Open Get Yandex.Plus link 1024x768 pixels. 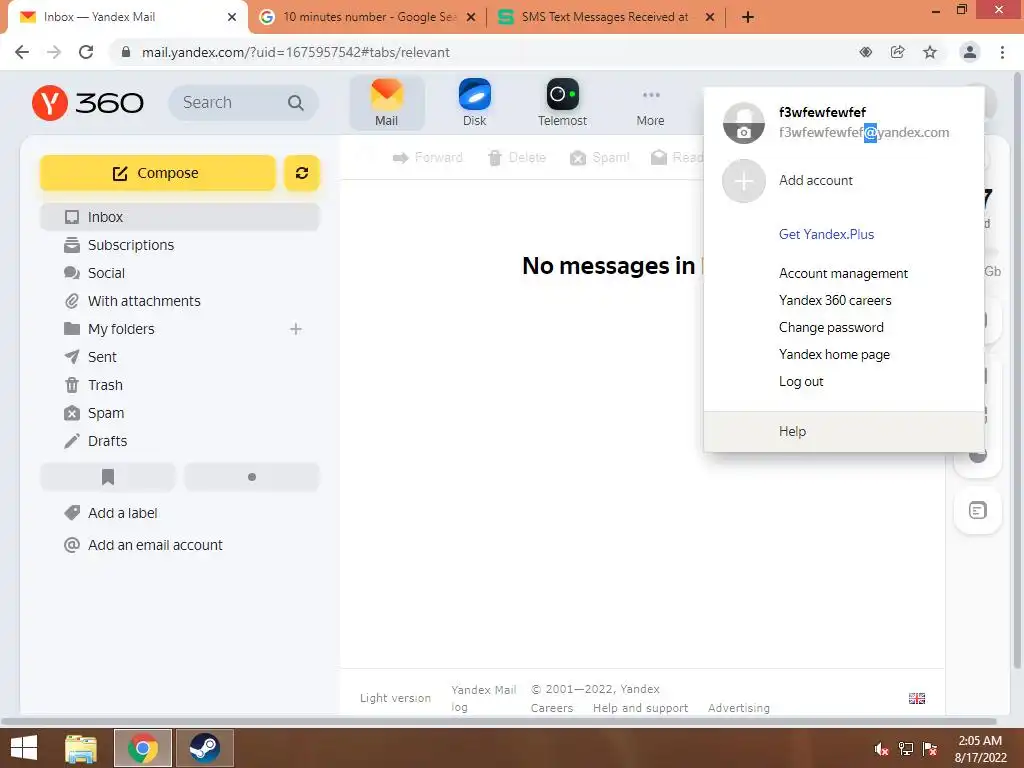coord(826,234)
